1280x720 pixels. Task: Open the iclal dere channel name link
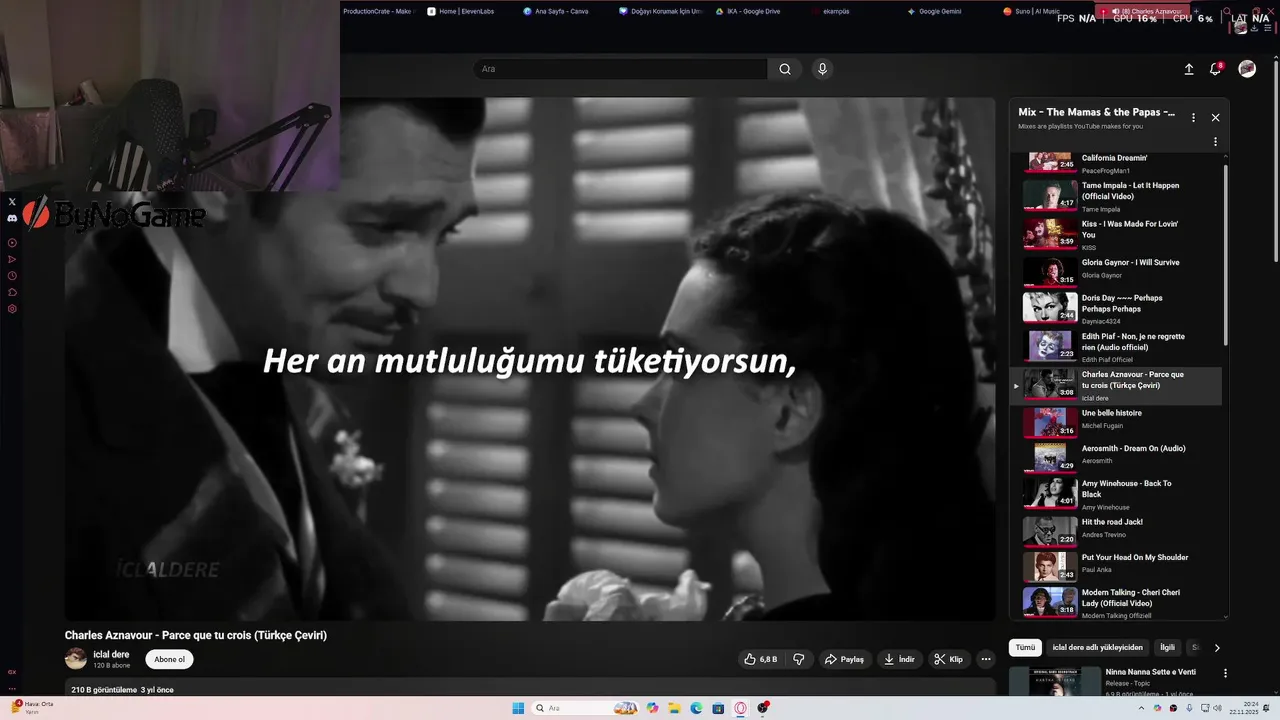pyautogui.click(x=111, y=654)
